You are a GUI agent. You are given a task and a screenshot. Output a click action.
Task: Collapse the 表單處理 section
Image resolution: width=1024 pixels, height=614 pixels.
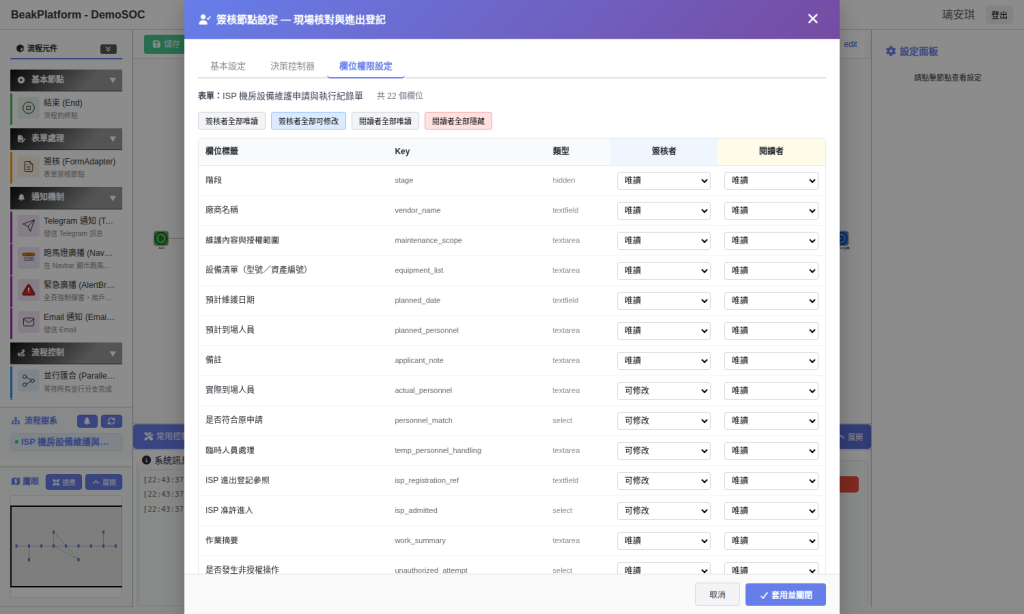point(112,138)
